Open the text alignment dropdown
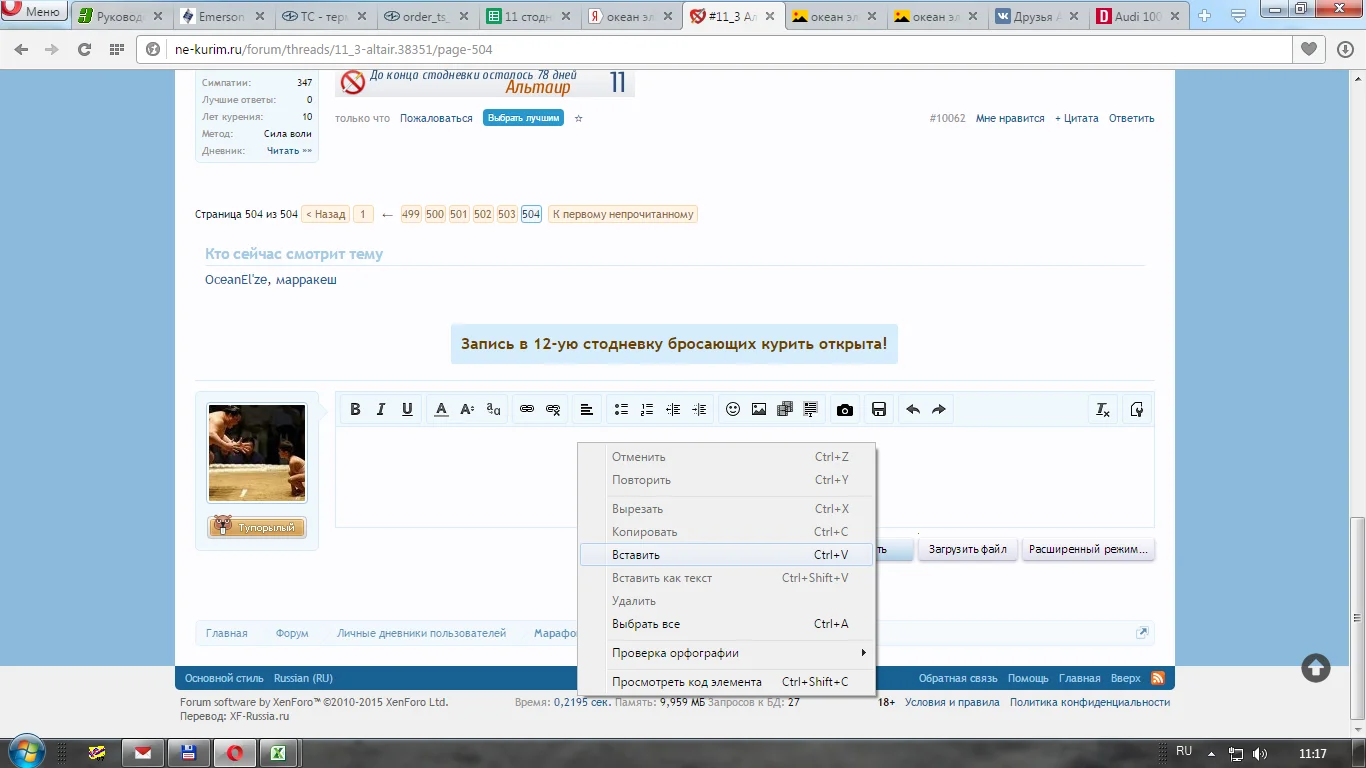1366x768 pixels. (x=587, y=410)
